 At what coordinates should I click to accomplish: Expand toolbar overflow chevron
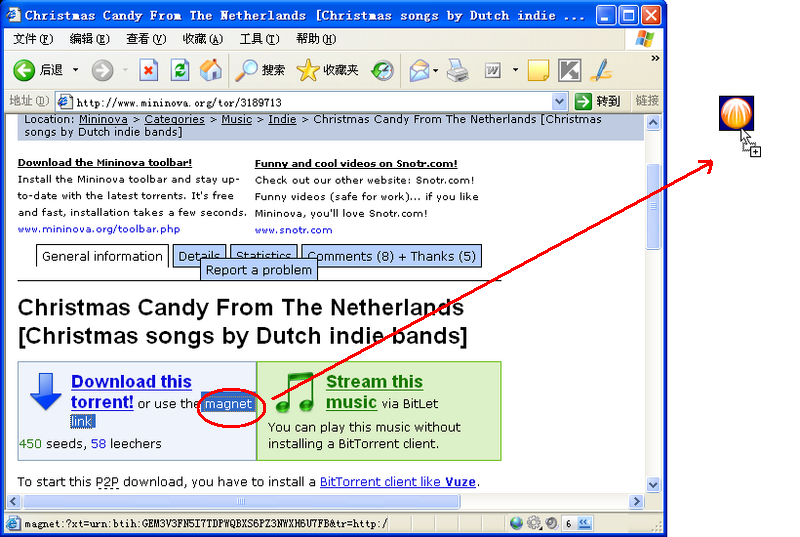(x=655, y=58)
